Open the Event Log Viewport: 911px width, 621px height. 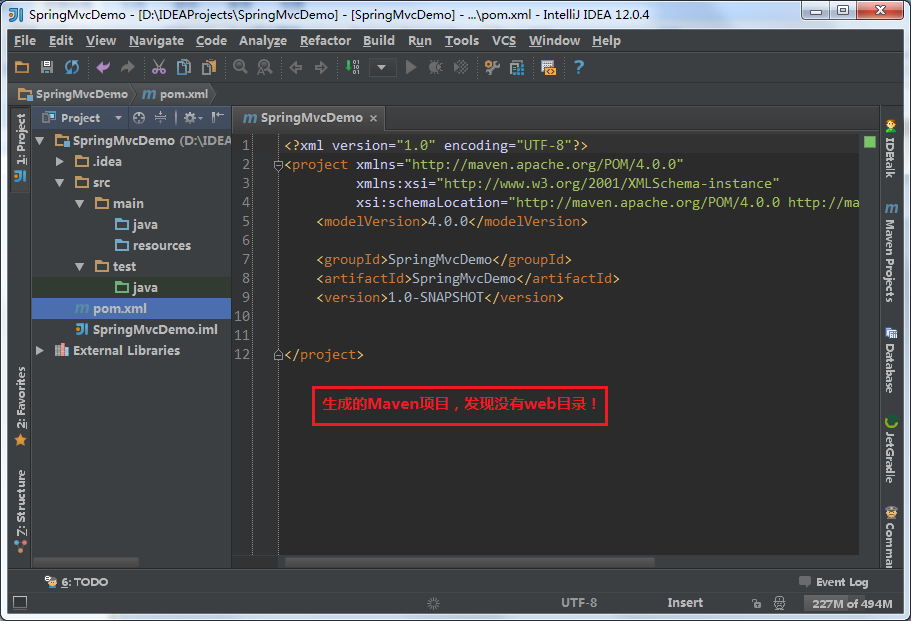(834, 581)
